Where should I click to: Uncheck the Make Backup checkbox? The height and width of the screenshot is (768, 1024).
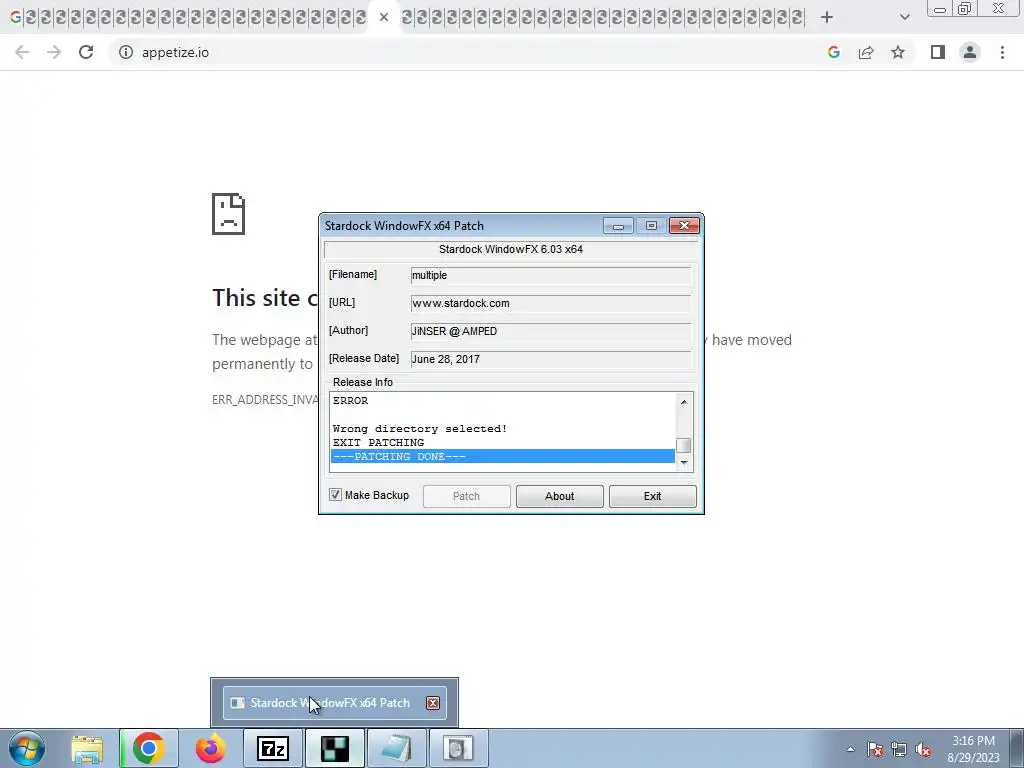tap(336, 495)
